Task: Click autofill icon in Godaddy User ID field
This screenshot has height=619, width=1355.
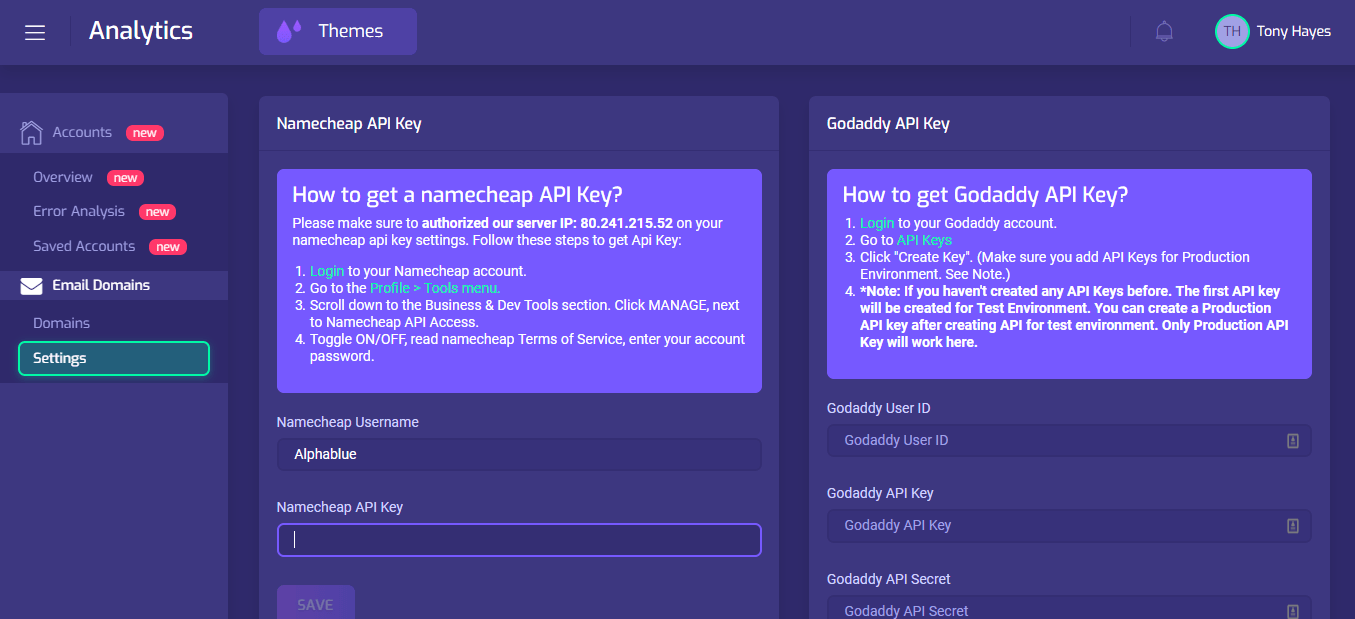Action: tap(1293, 441)
